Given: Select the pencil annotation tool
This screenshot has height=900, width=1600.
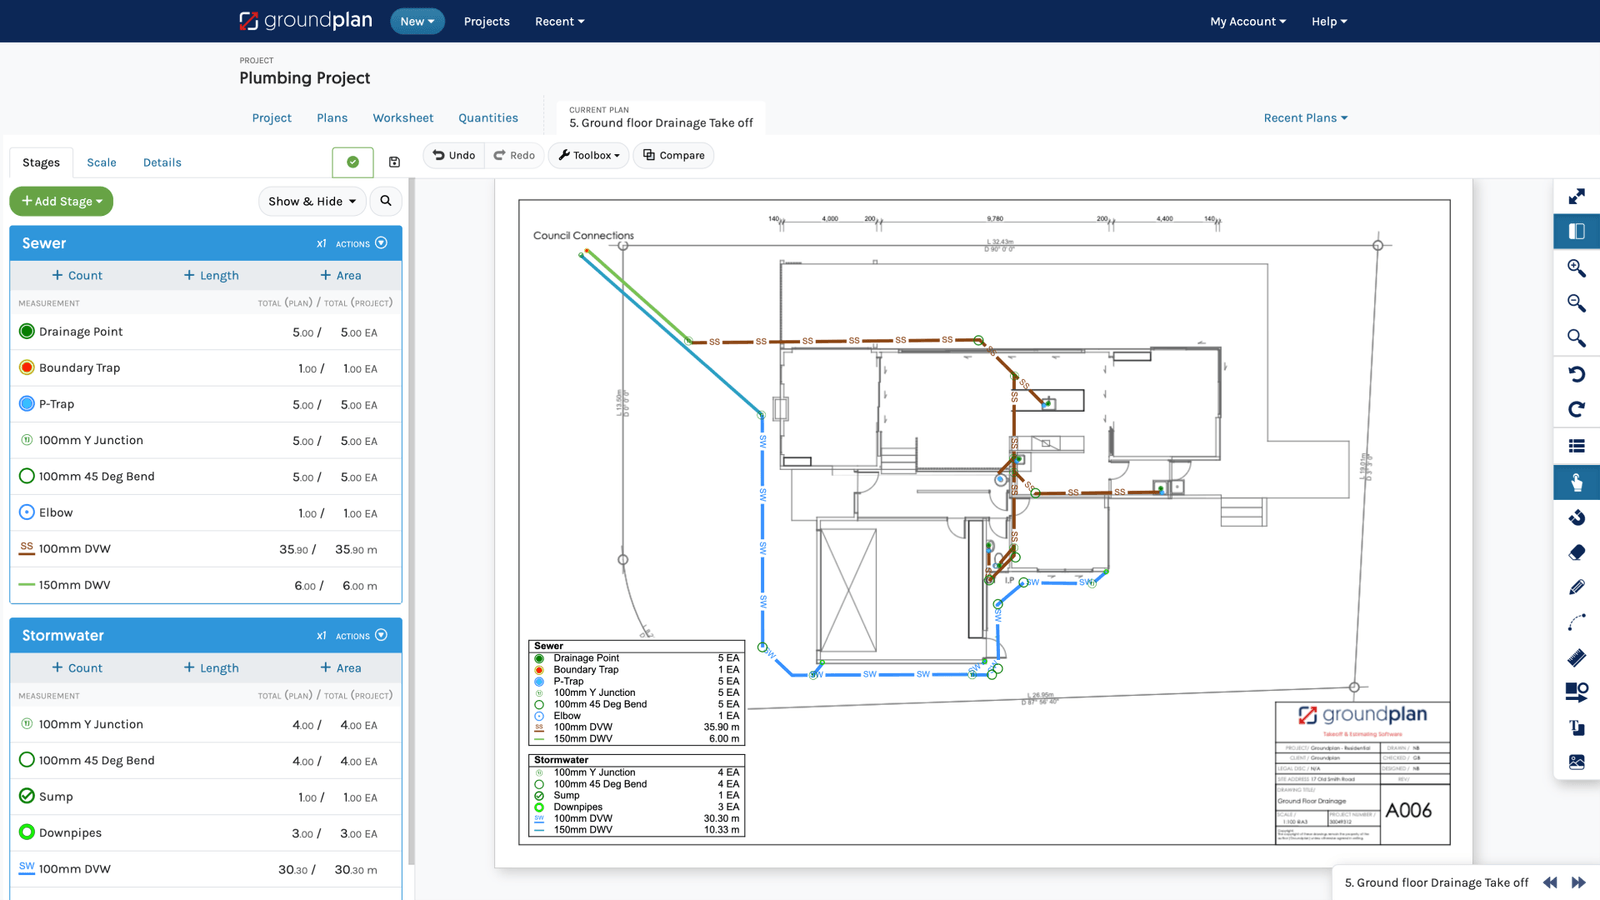Looking at the screenshot, I should [1576, 587].
